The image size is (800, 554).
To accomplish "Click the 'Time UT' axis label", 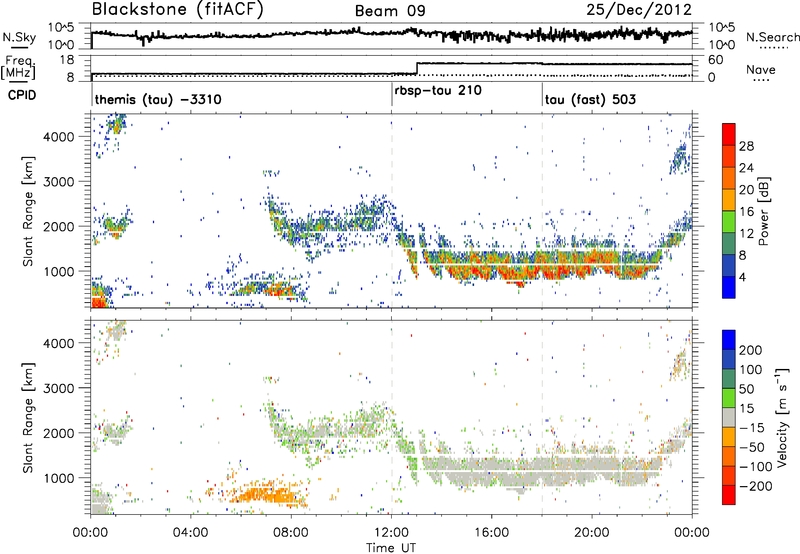I will click(391, 547).
